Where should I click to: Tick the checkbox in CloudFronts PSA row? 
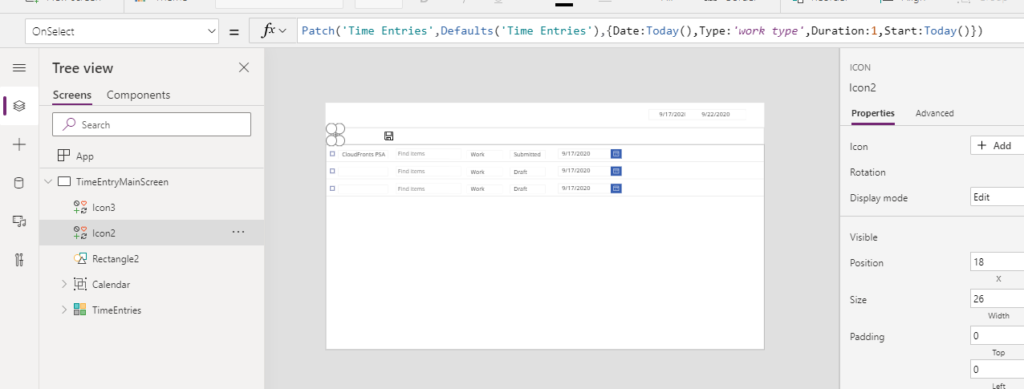[x=332, y=154]
